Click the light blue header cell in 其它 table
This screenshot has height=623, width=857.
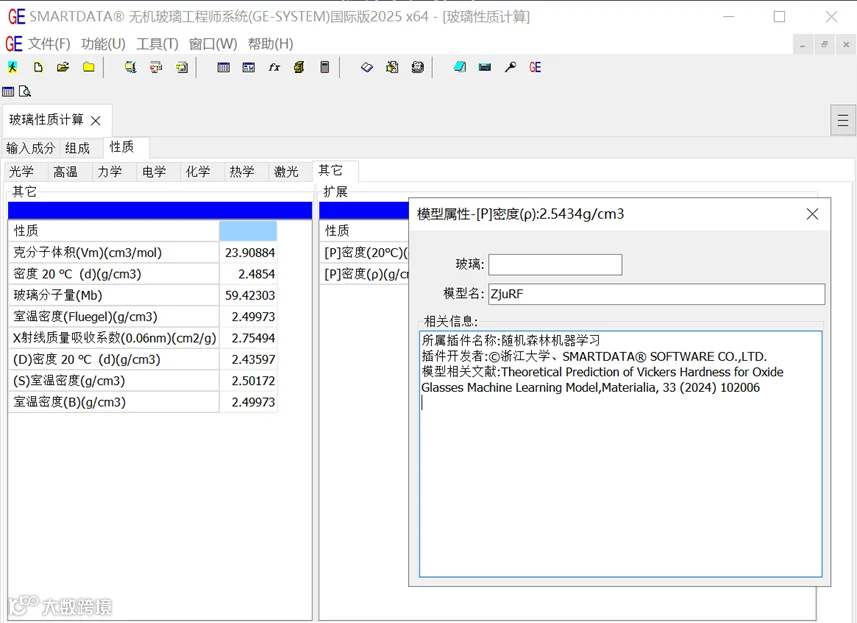point(248,231)
